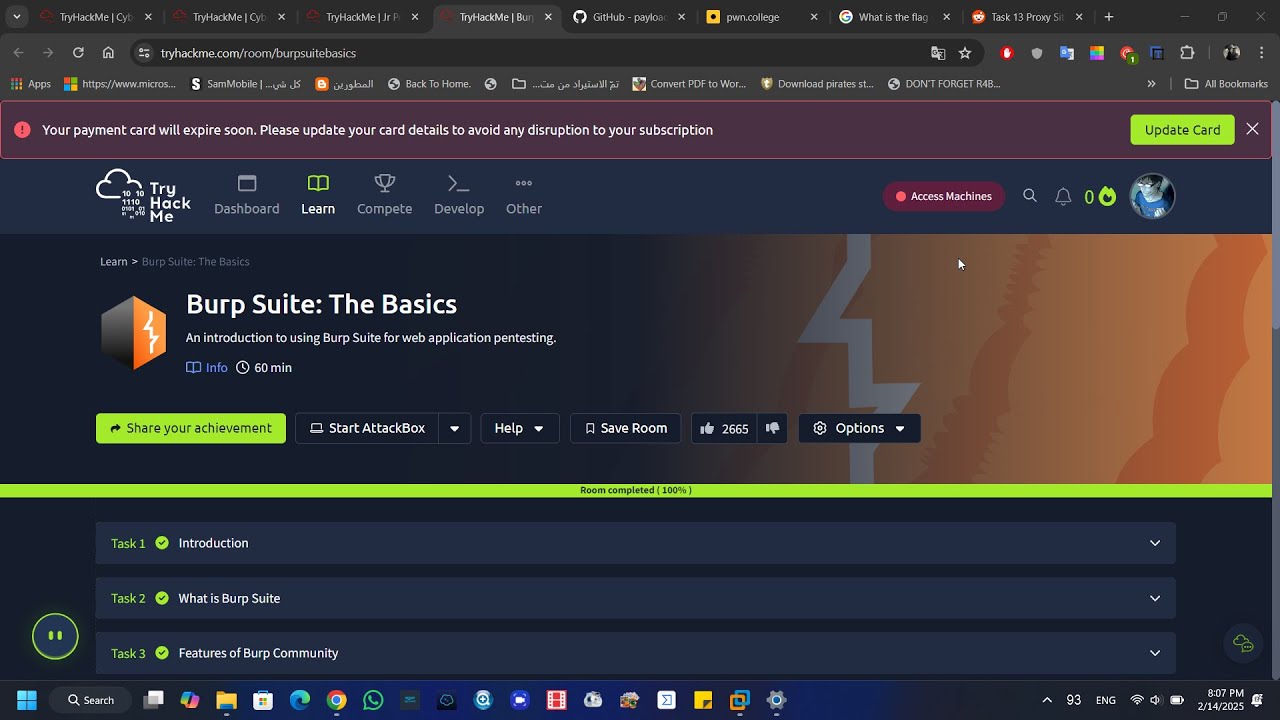Follow the Learn breadcrumb link
Image resolution: width=1280 pixels, height=720 pixels.
(x=114, y=262)
